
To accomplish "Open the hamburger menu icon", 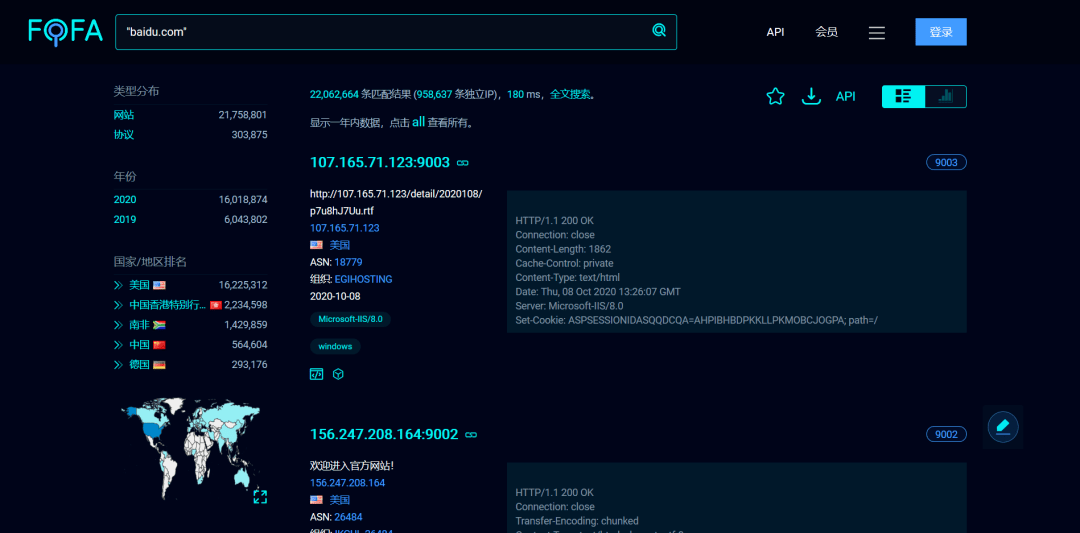I will click(x=877, y=32).
